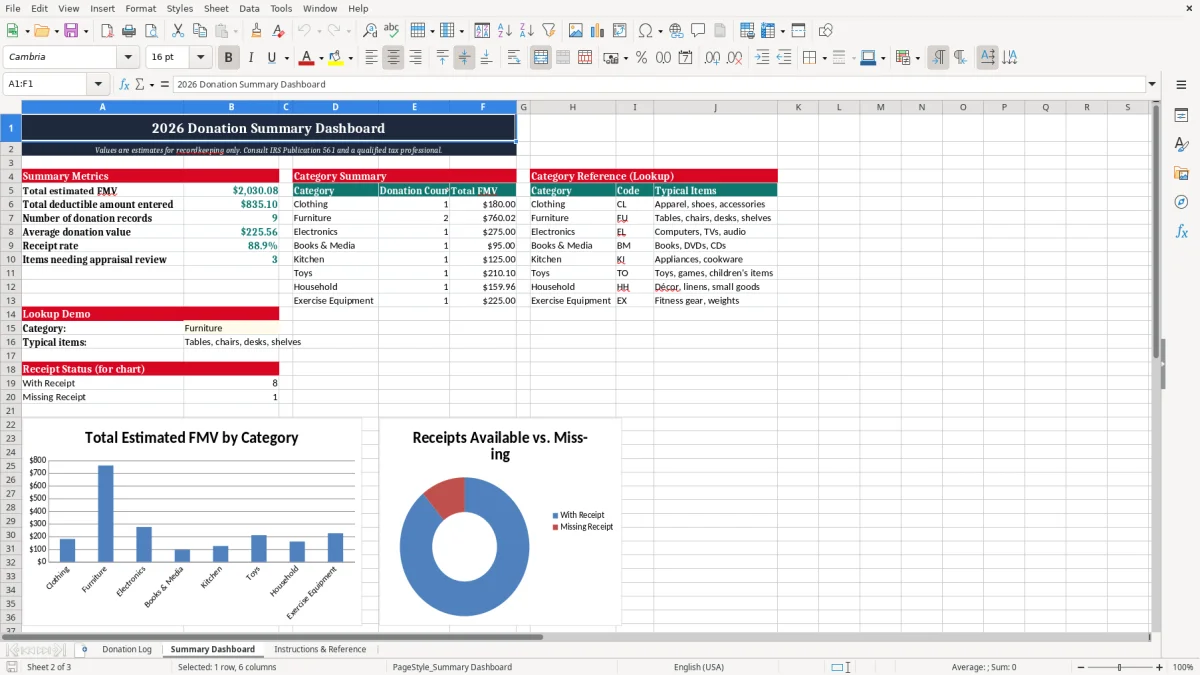This screenshot has height=675, width=1200.
Task: Click the row 14 header
Action: tap(10, 314)
